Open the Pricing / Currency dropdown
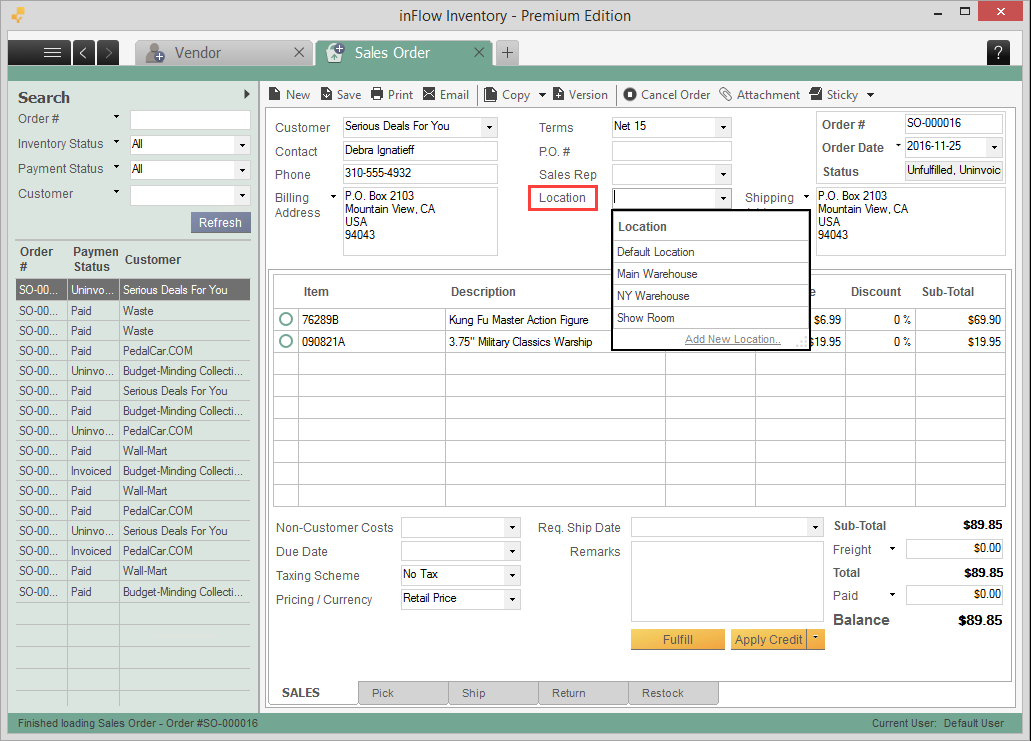The width and height of the screenshot is (1031, 741). (512, 599)
